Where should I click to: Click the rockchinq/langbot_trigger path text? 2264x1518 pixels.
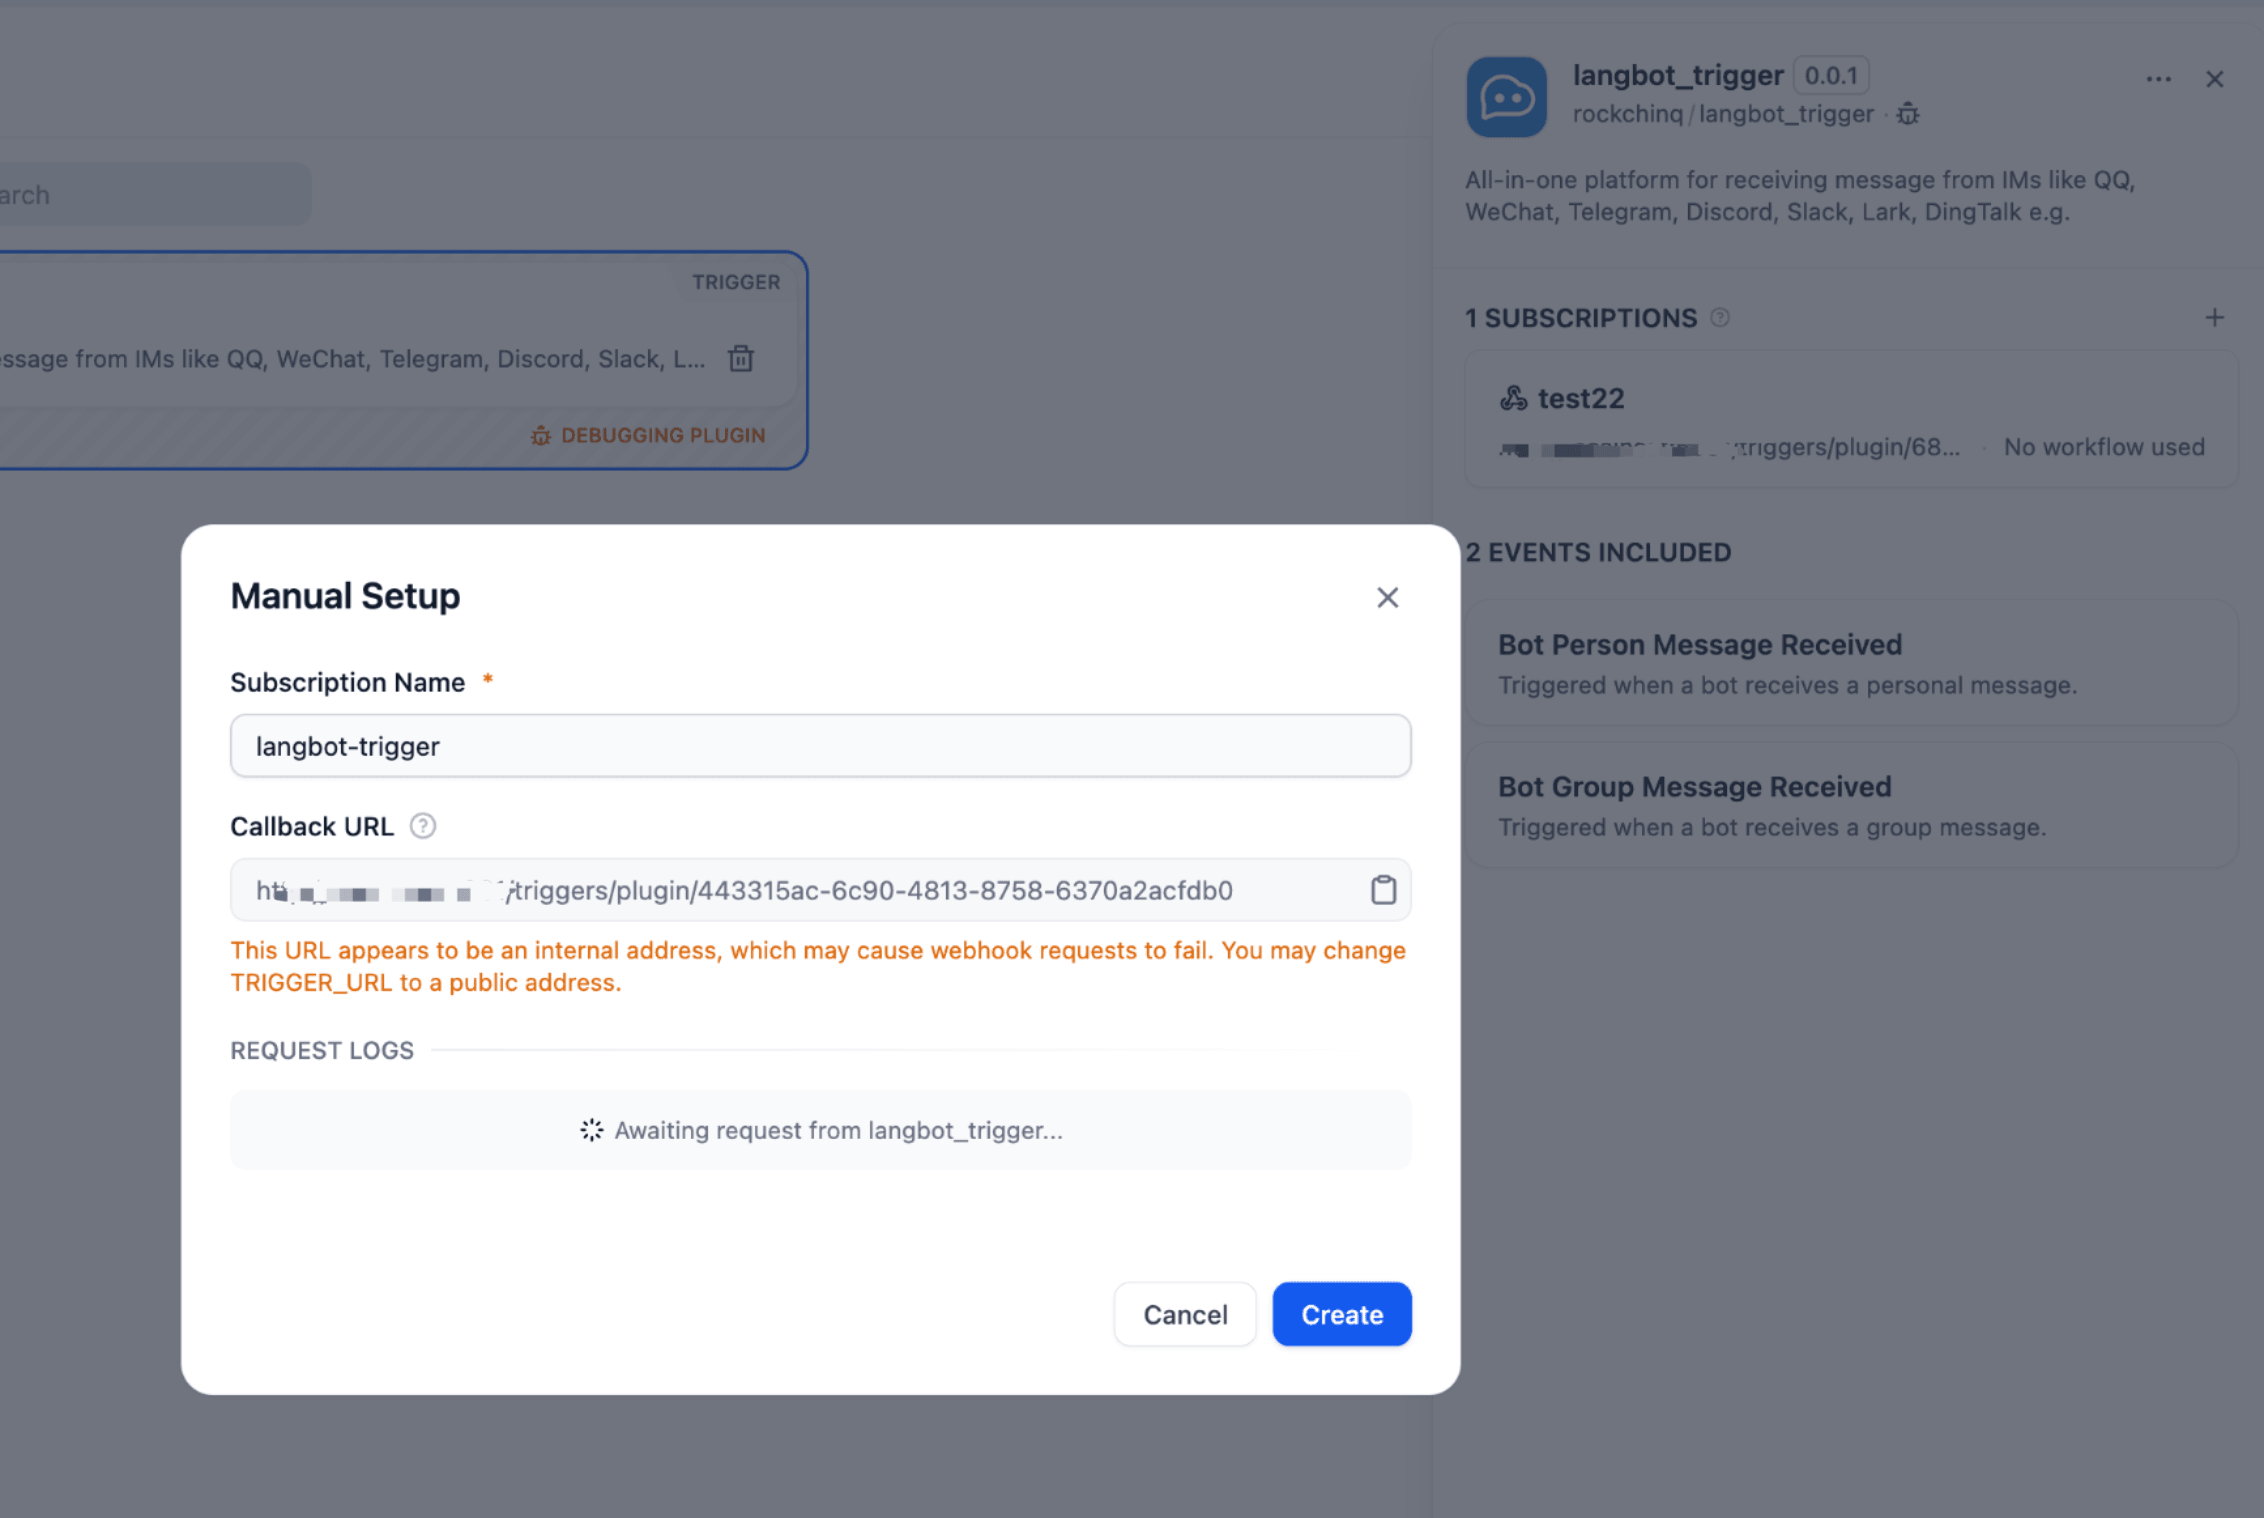coord(1723,114)
